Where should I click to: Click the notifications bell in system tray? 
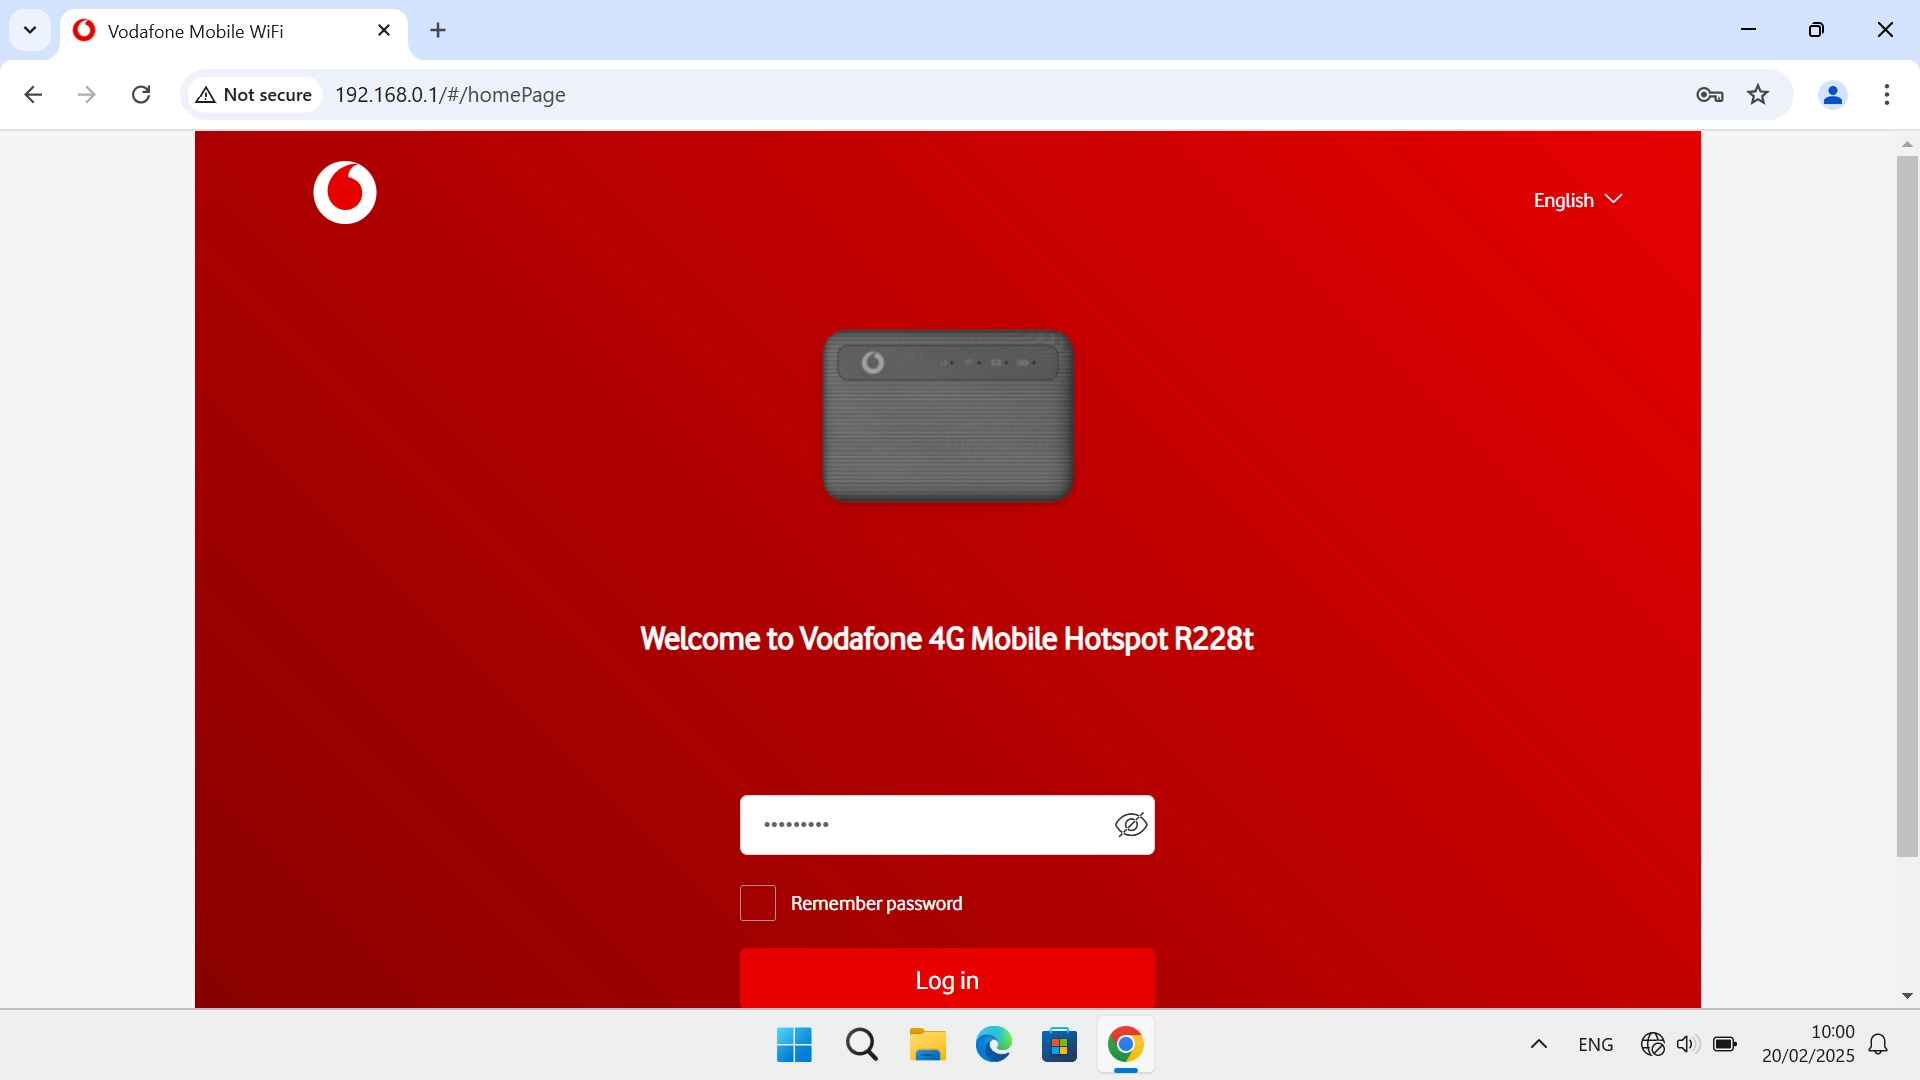pos(1879,1043)
